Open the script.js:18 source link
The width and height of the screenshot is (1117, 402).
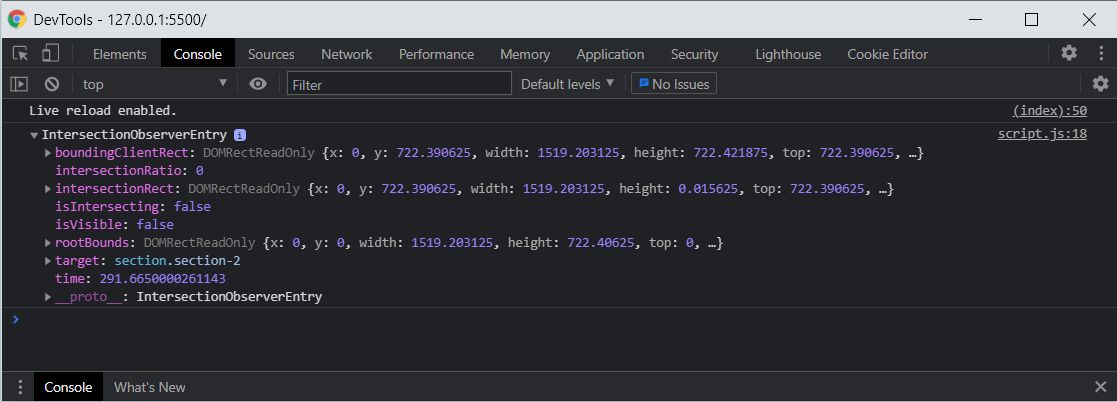pyautogui.click(x=1042, y=134)
